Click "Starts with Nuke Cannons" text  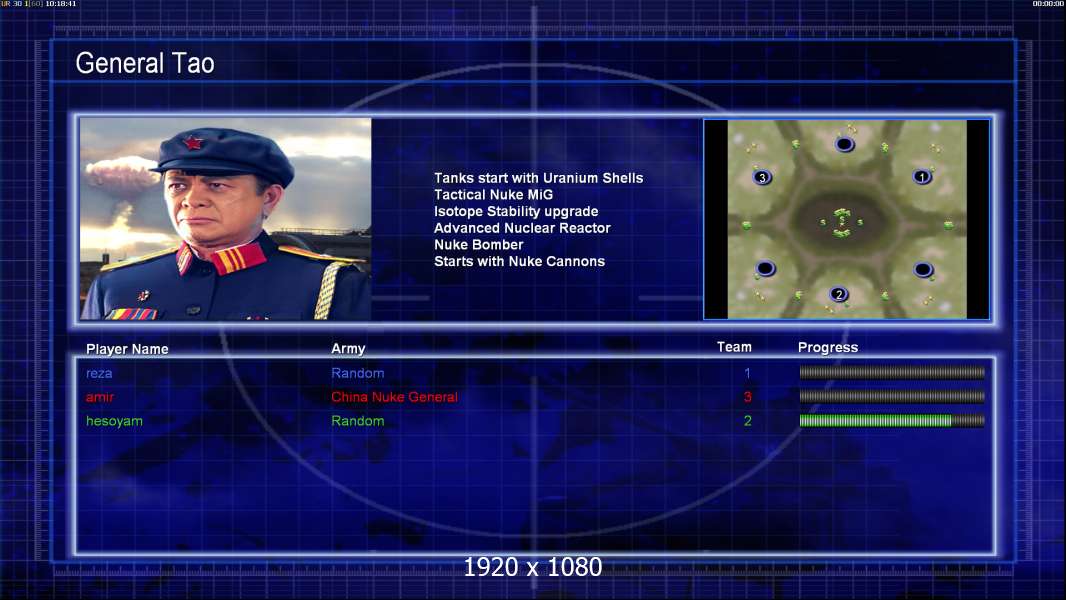(x=519, y=261)
